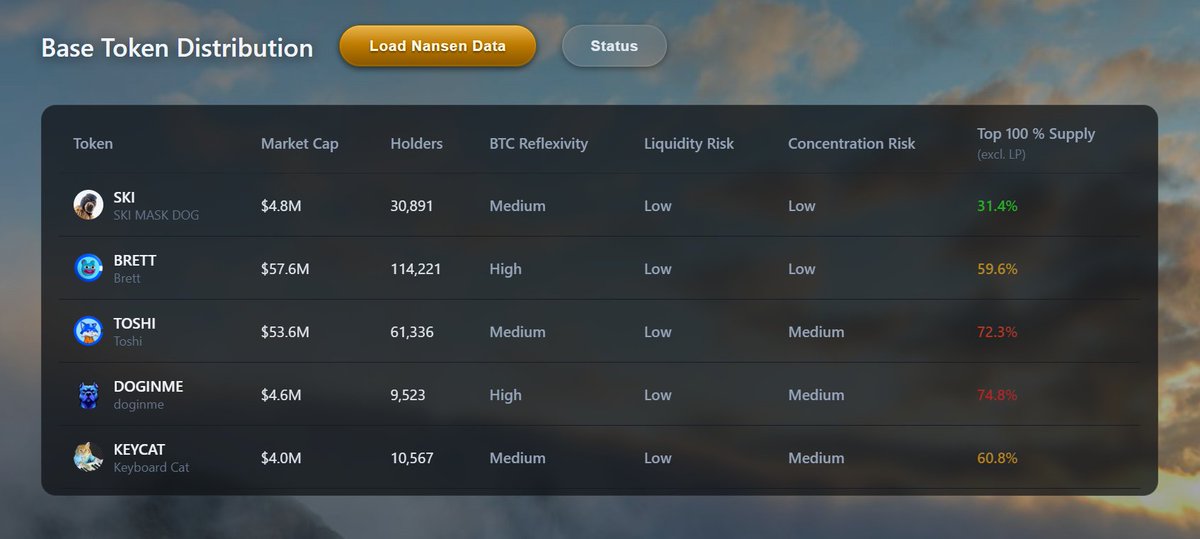Click the 74.8% top 100 supply value
1200x539 pixels.
[x=997, y=395]
